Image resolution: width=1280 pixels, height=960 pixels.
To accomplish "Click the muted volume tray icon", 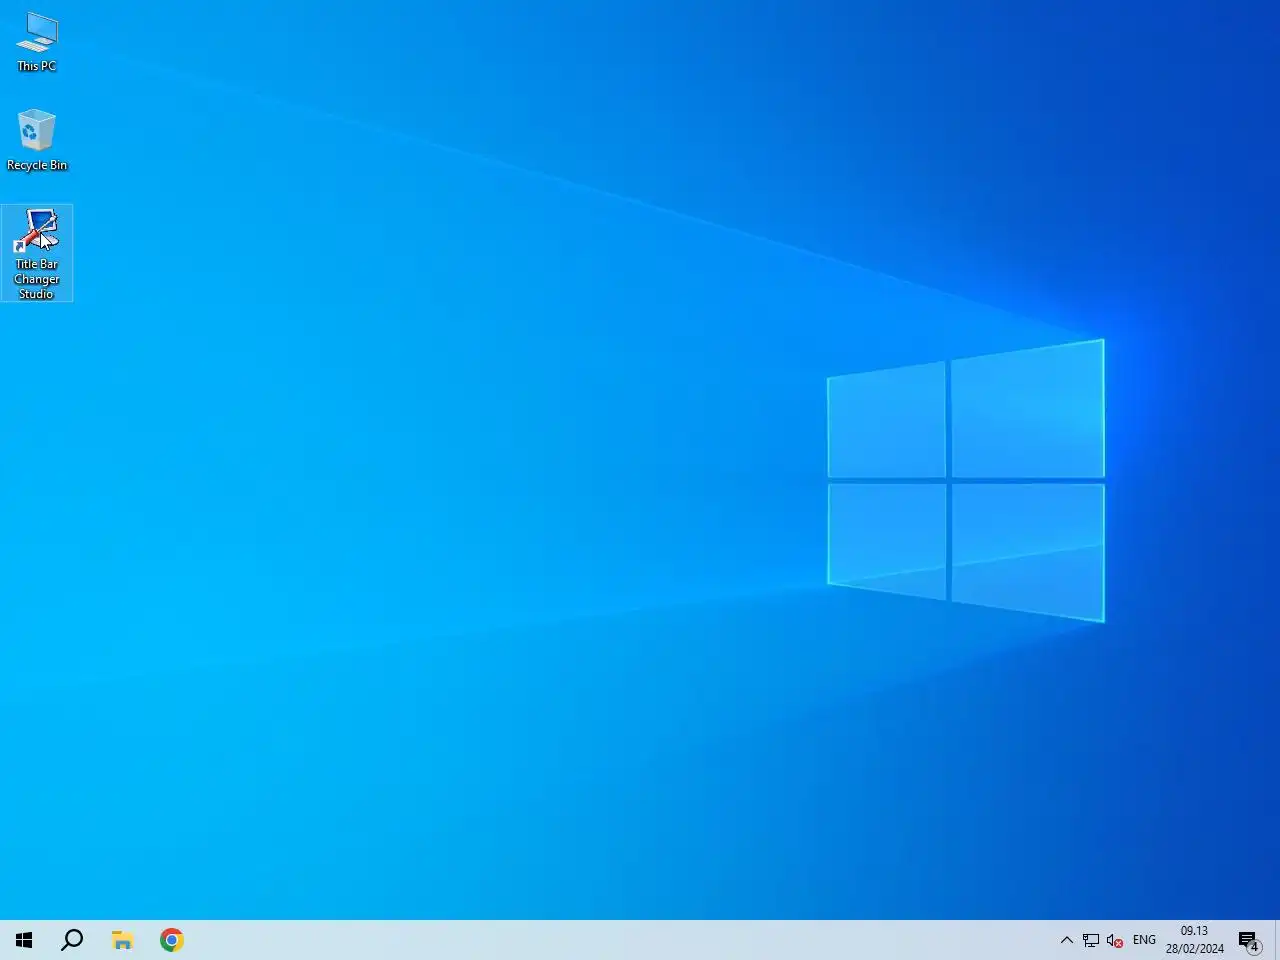I will point(1115,940).
